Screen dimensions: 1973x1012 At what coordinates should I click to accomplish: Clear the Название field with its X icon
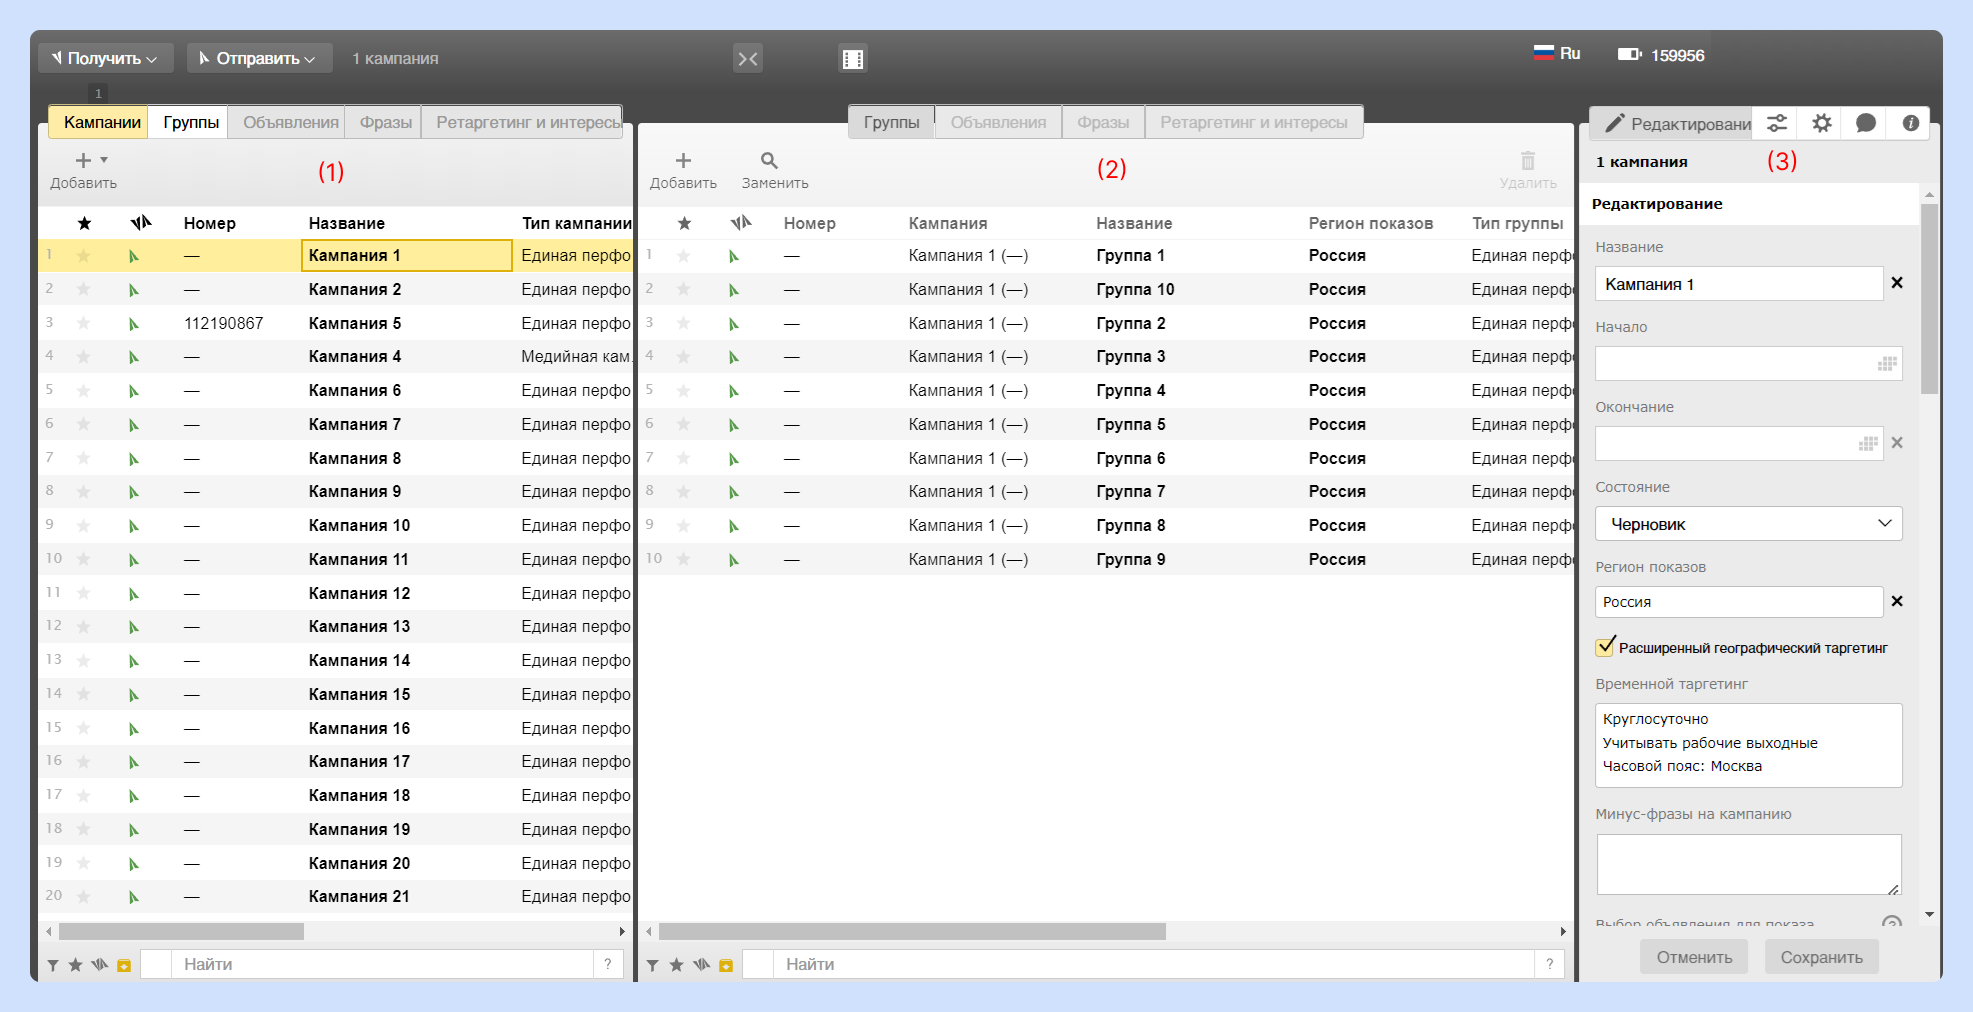[1896, 283]
